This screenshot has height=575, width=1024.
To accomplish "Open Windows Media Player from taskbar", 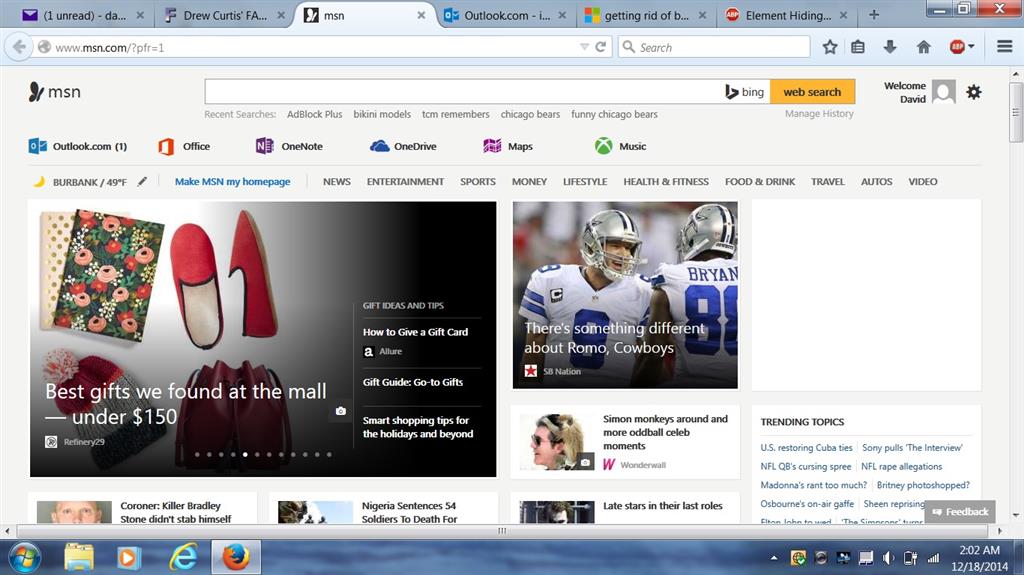I will pyautogui.click(x=129, y=557).
